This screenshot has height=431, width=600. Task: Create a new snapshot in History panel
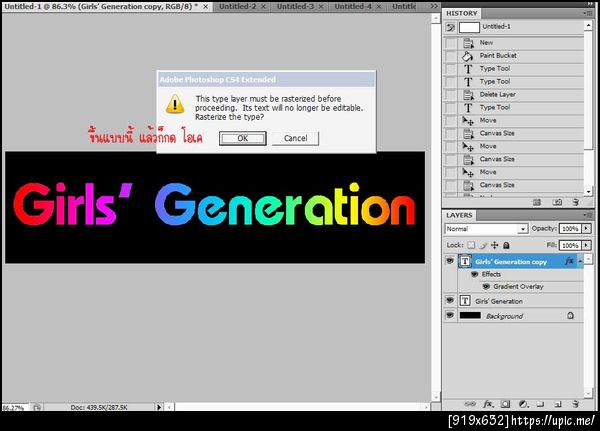coord(557,202)
